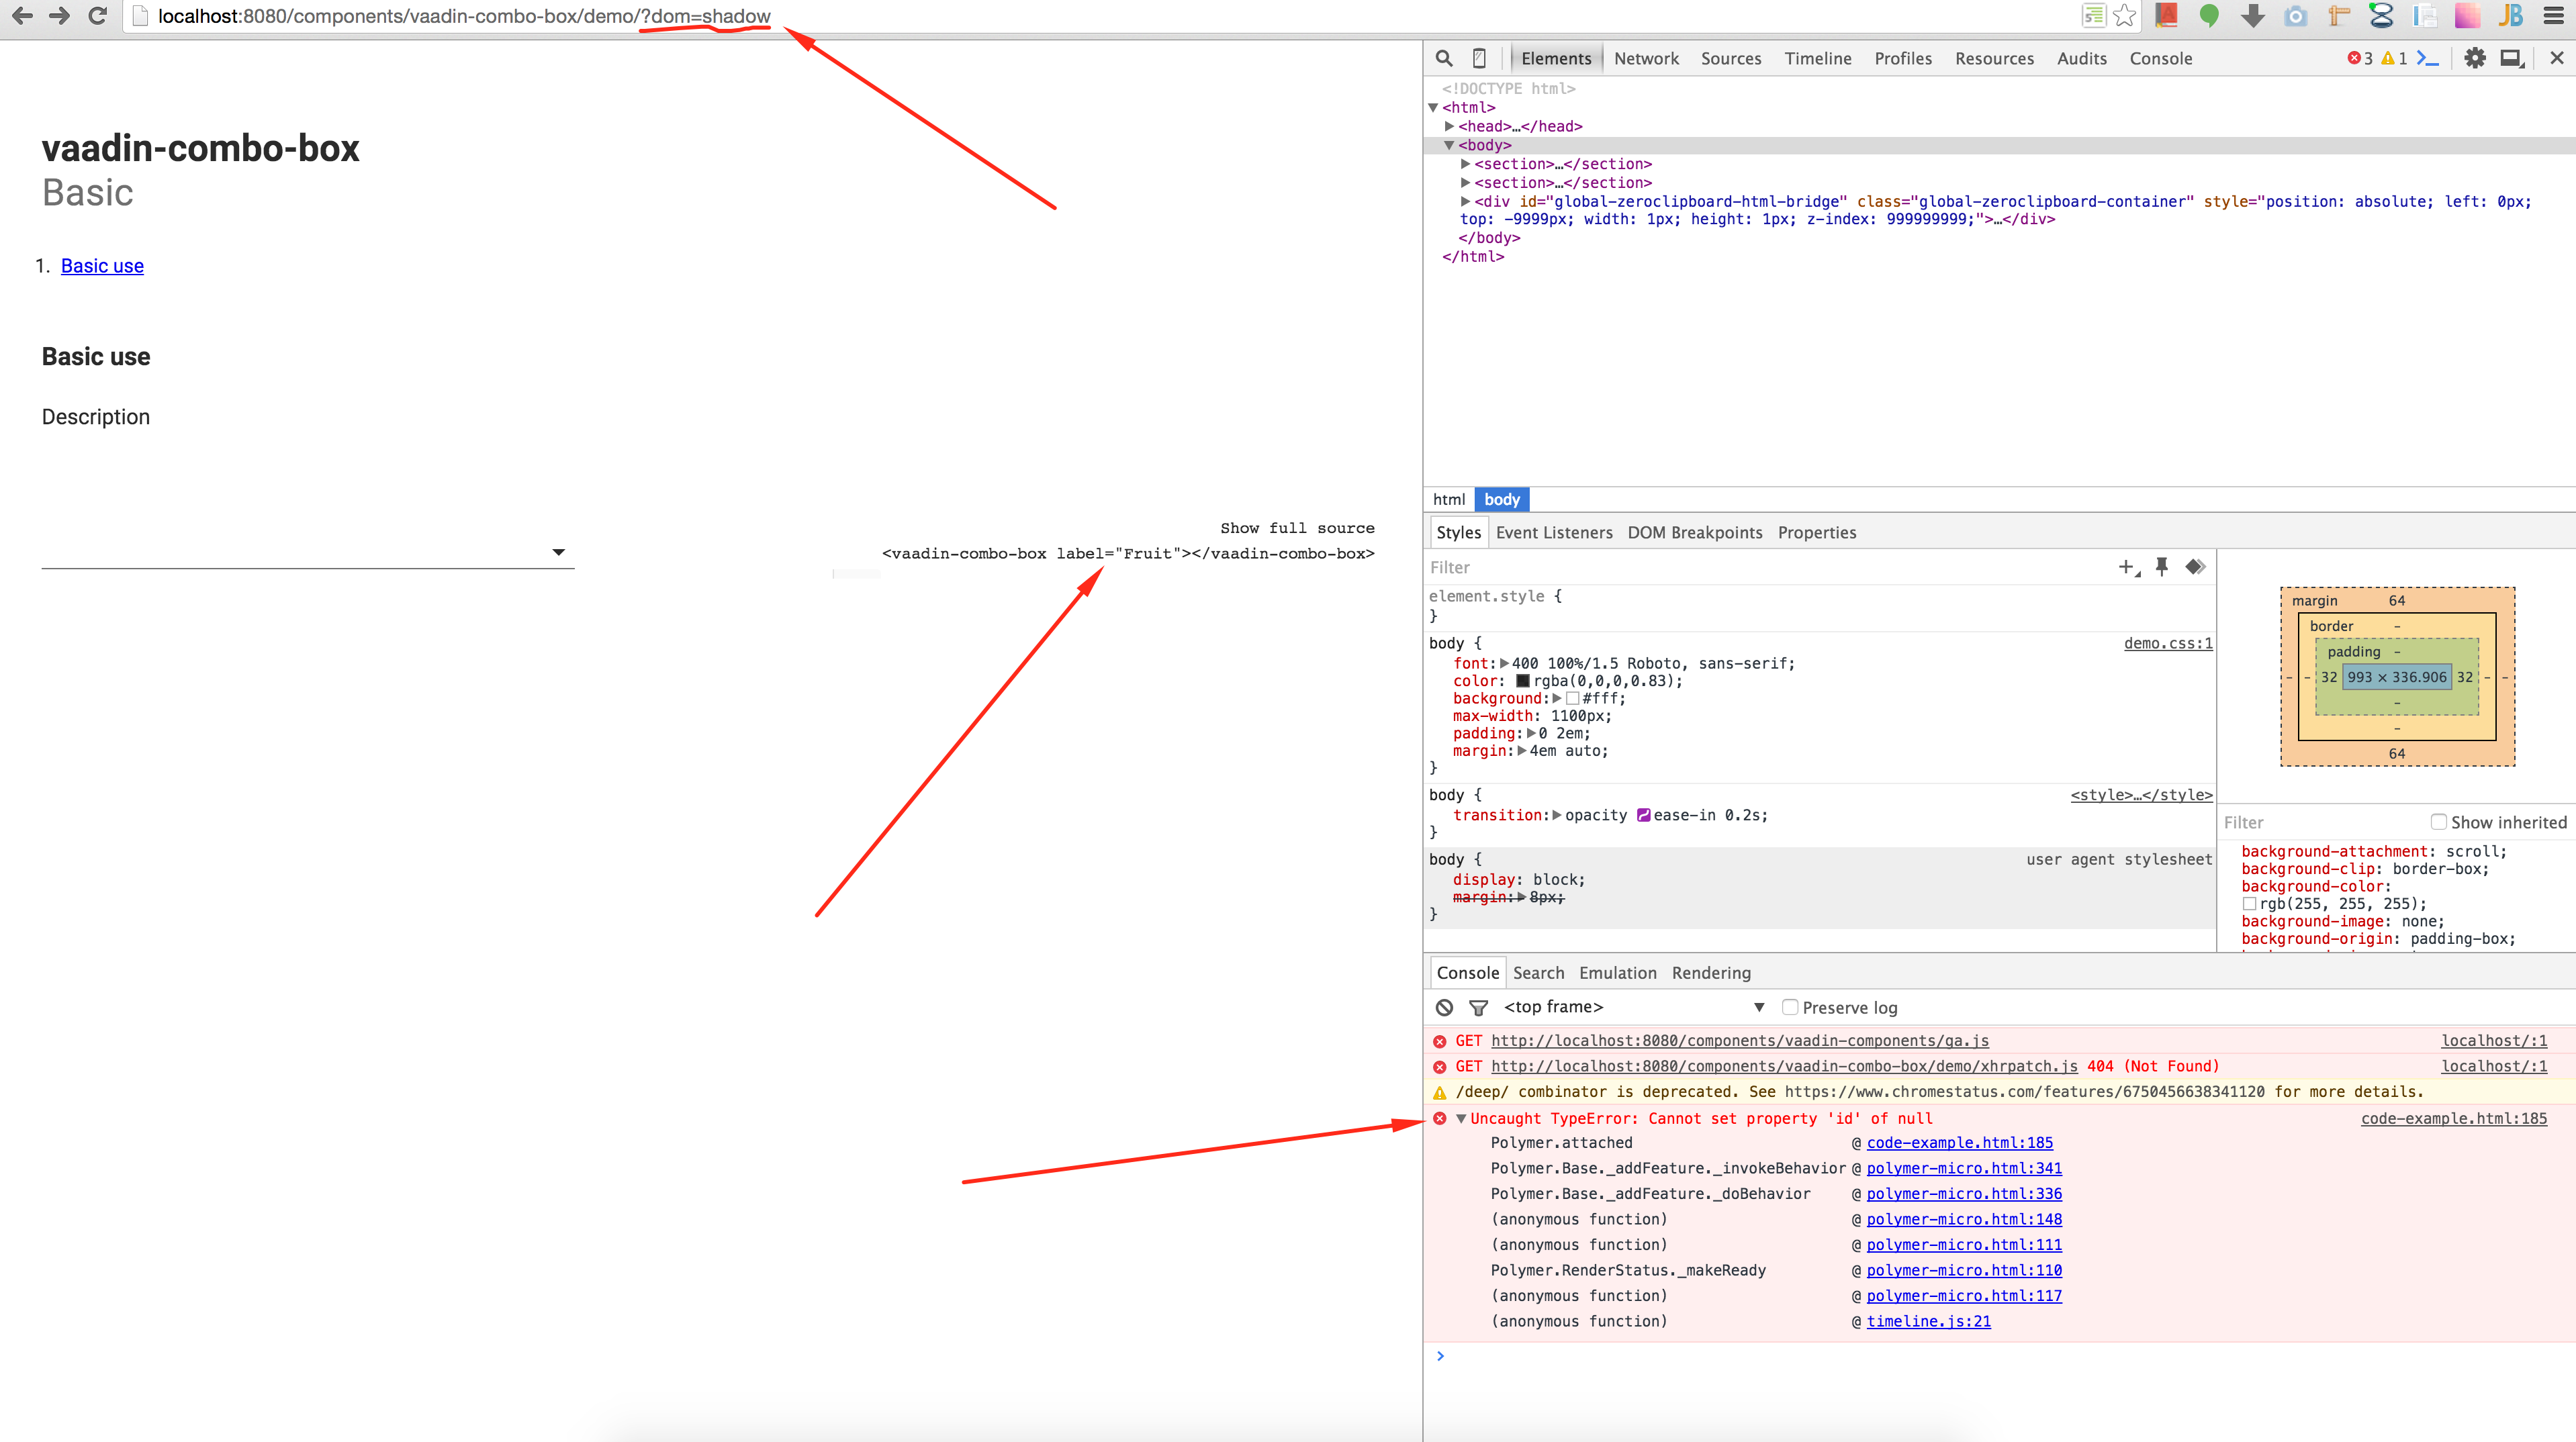Image resolution: width=2576 pixels, height=1442 pixels.
Task: Click the New Style Rule plus icon
Action: [2127, 567]
